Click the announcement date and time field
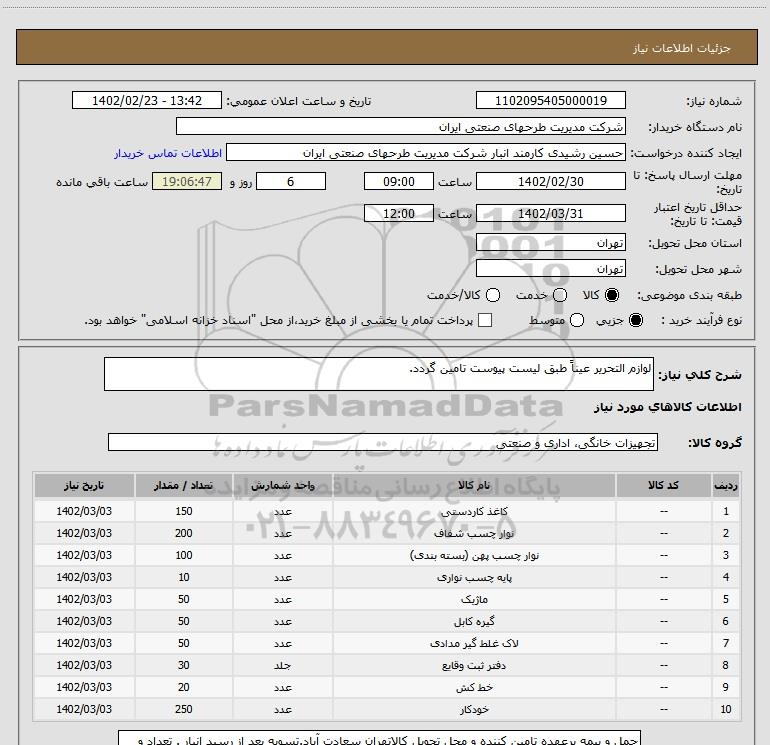Screen dimensions: 770x745 [x=147, y=100]
